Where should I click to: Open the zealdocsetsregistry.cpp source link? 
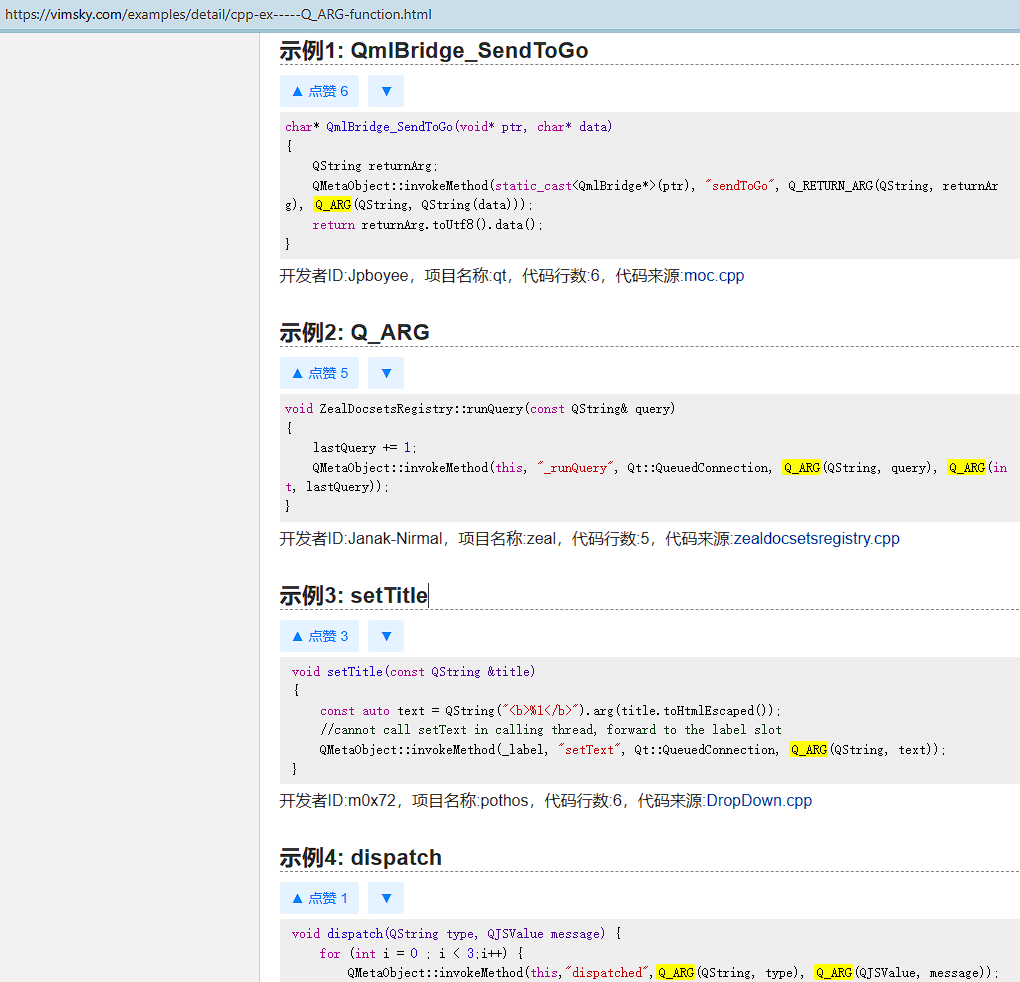816,538
